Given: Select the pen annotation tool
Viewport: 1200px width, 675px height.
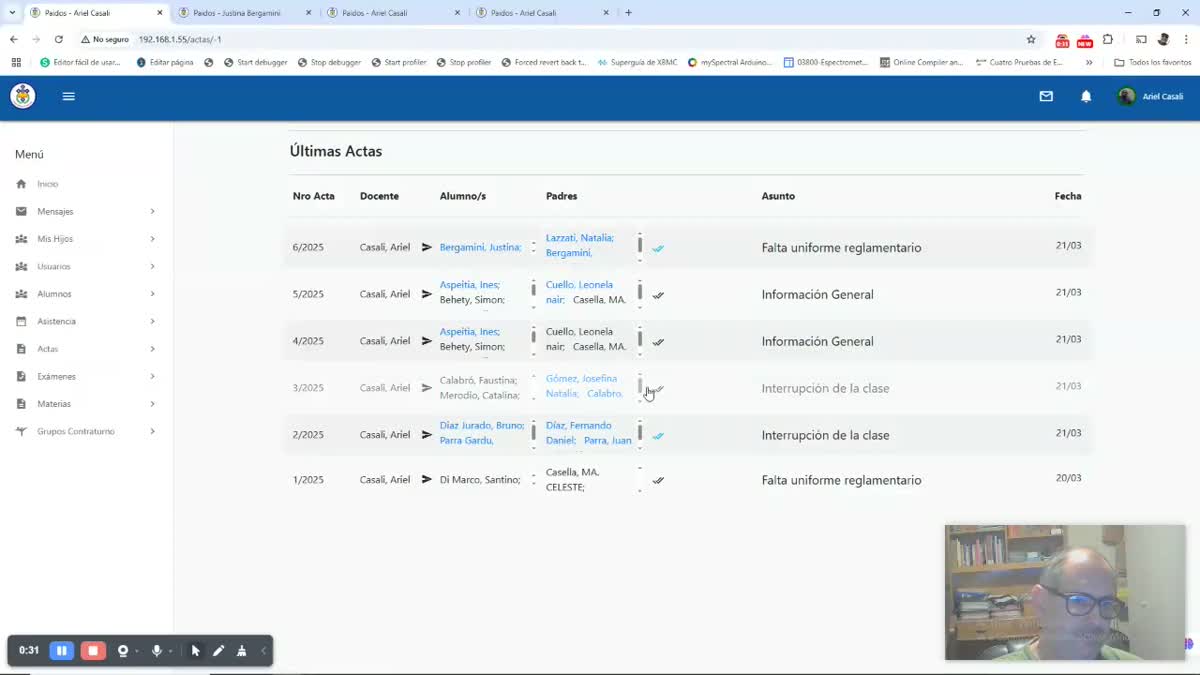Looking at the screenshot, I should (218, 651).
